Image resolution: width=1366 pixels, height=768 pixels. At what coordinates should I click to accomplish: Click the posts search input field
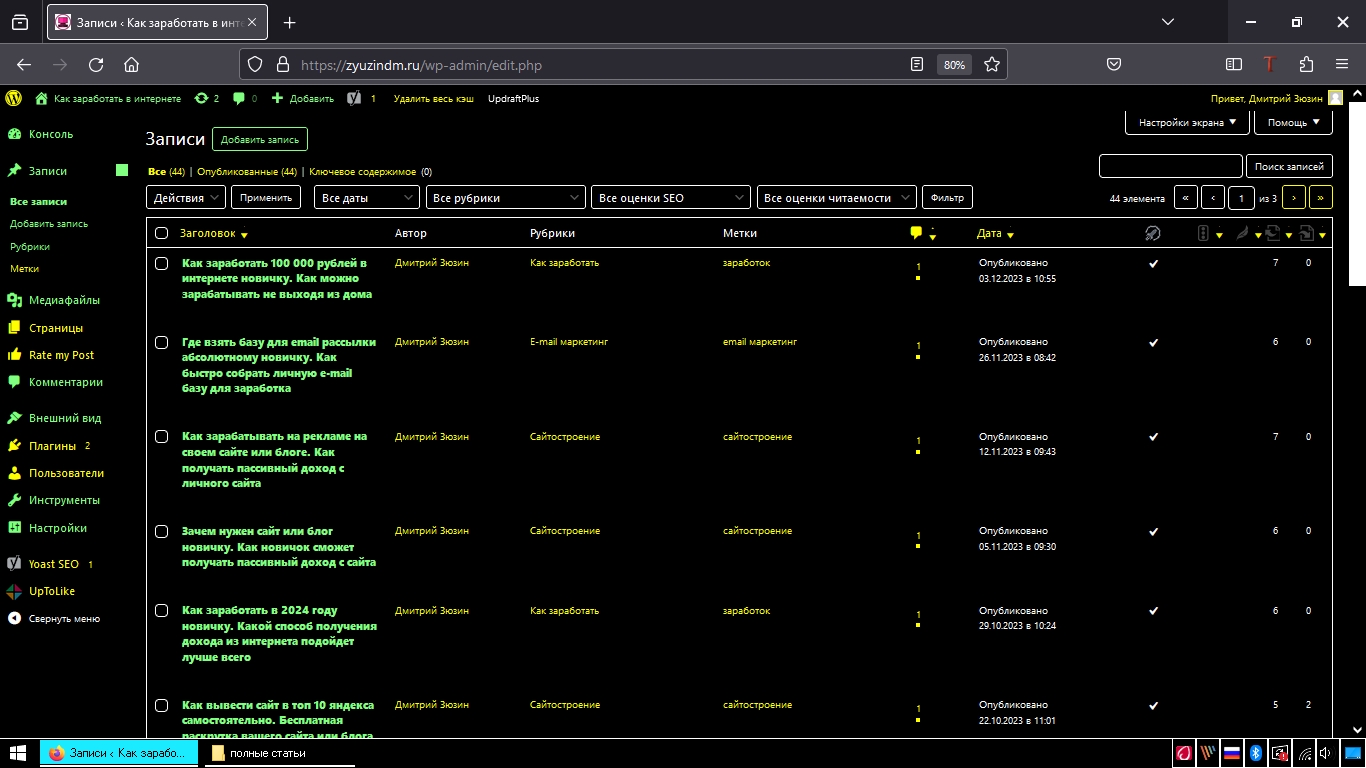click(1170, 166)
